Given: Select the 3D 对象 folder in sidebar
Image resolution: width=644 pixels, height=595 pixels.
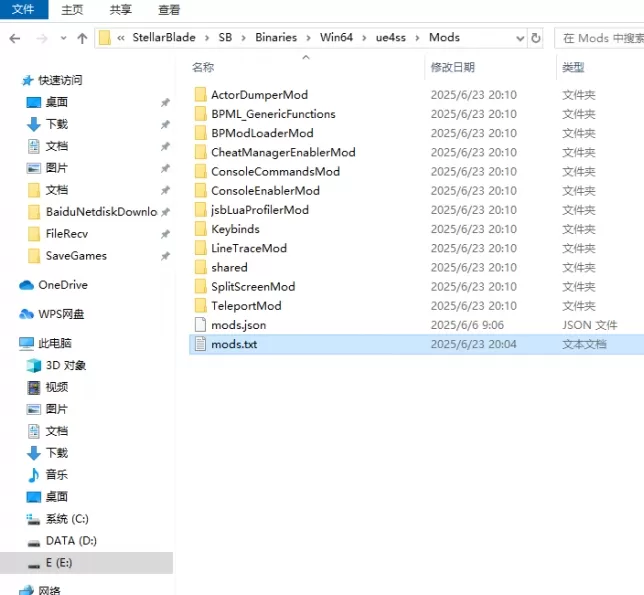Looking at the screenshot, I should click(65, 365).
